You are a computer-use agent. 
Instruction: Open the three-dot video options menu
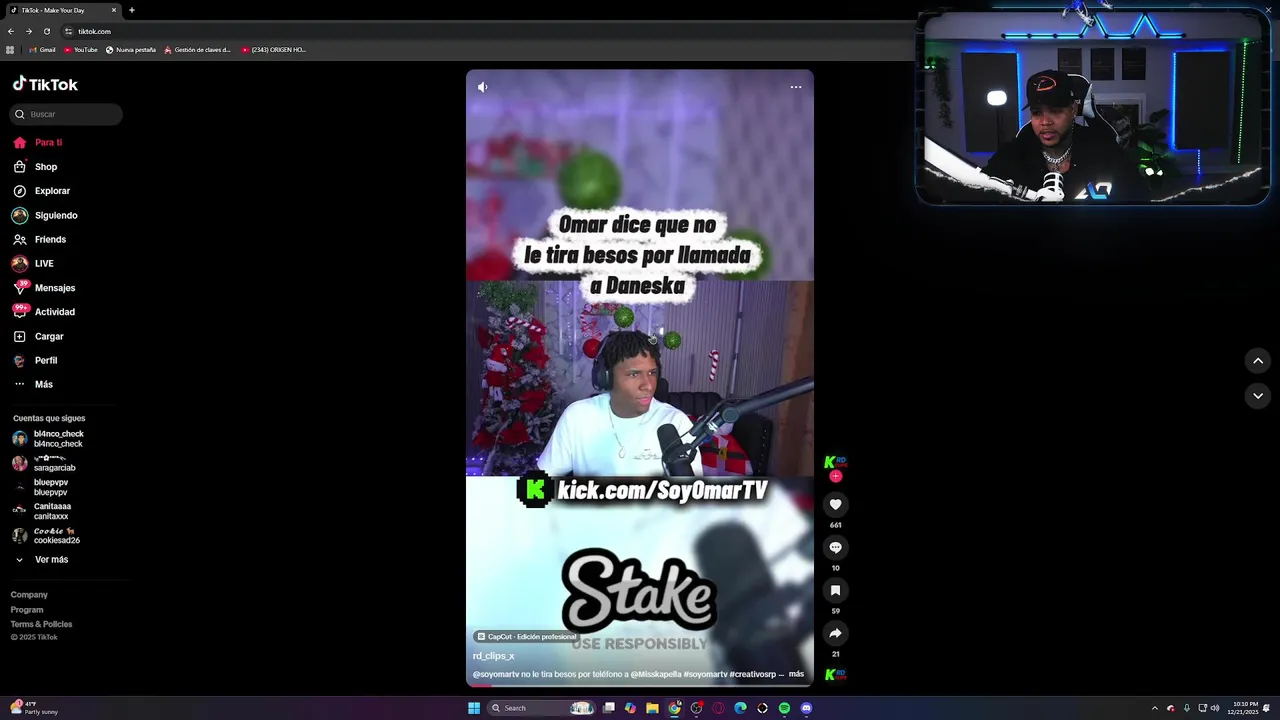pos(796,87)
